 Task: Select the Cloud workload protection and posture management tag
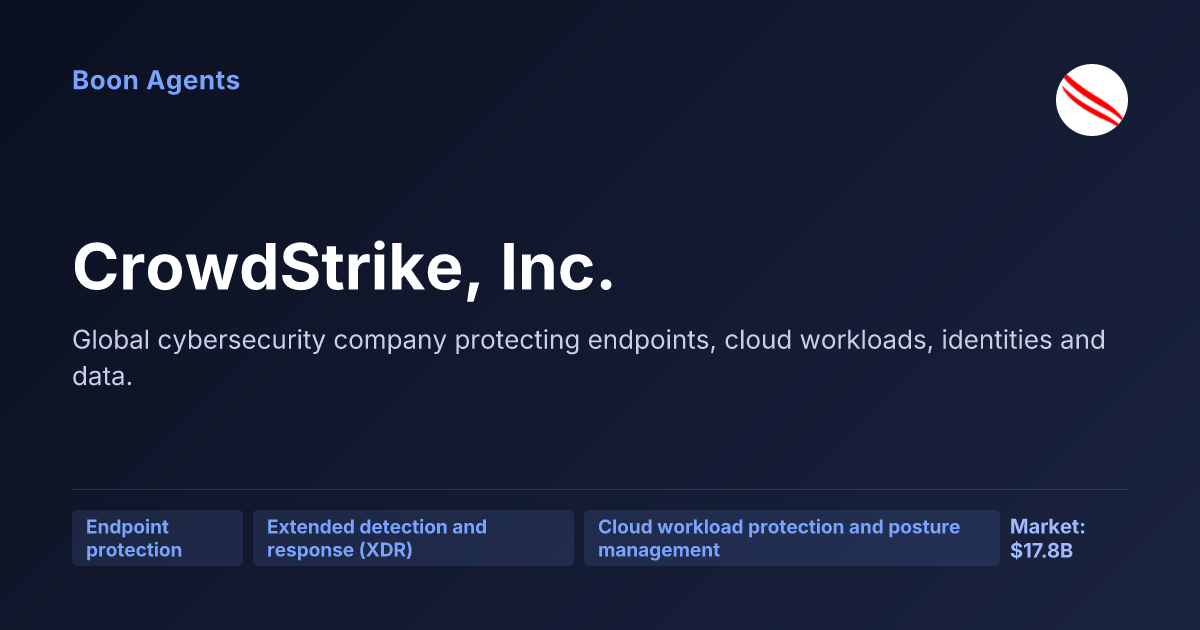792,538
